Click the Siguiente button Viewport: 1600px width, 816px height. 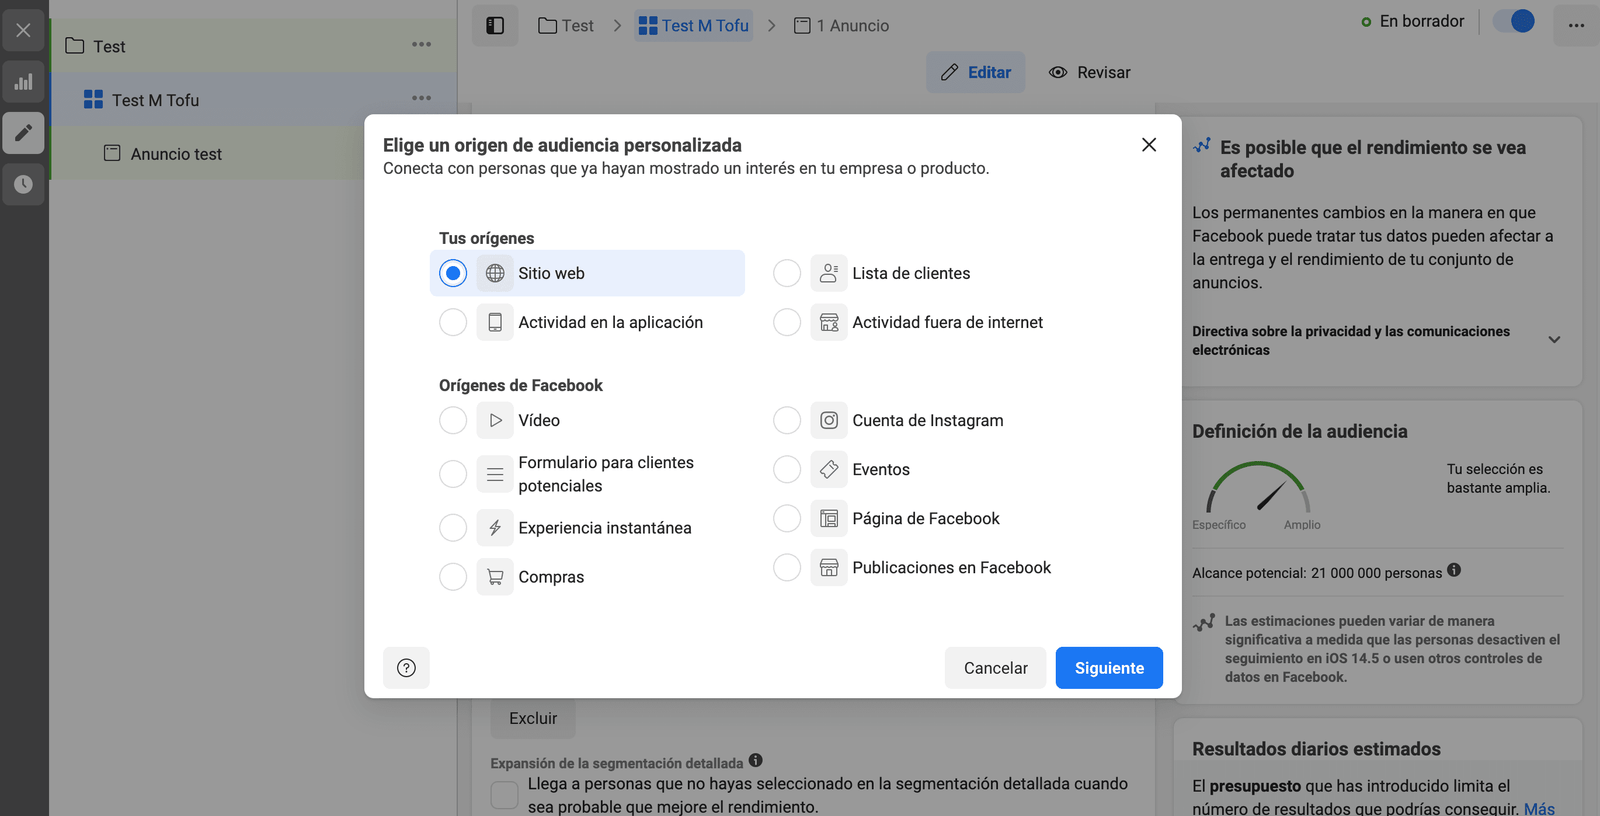point(1108,668)
